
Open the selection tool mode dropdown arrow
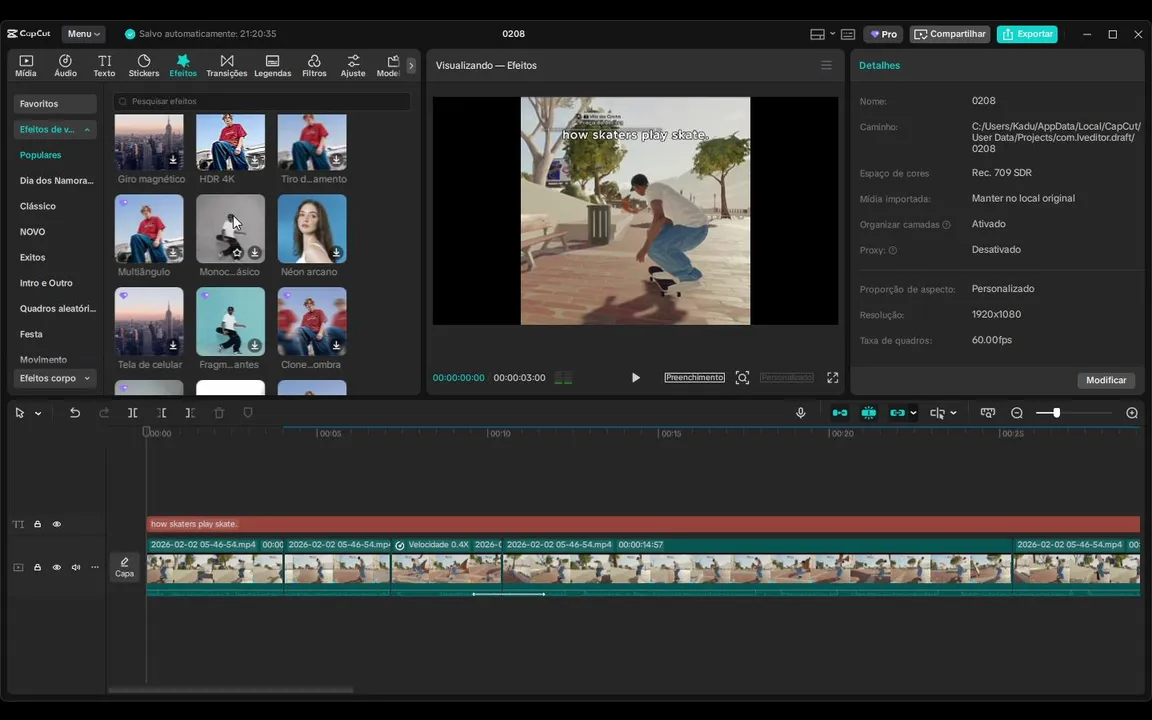pyautogui.click(x=38, y=413)
